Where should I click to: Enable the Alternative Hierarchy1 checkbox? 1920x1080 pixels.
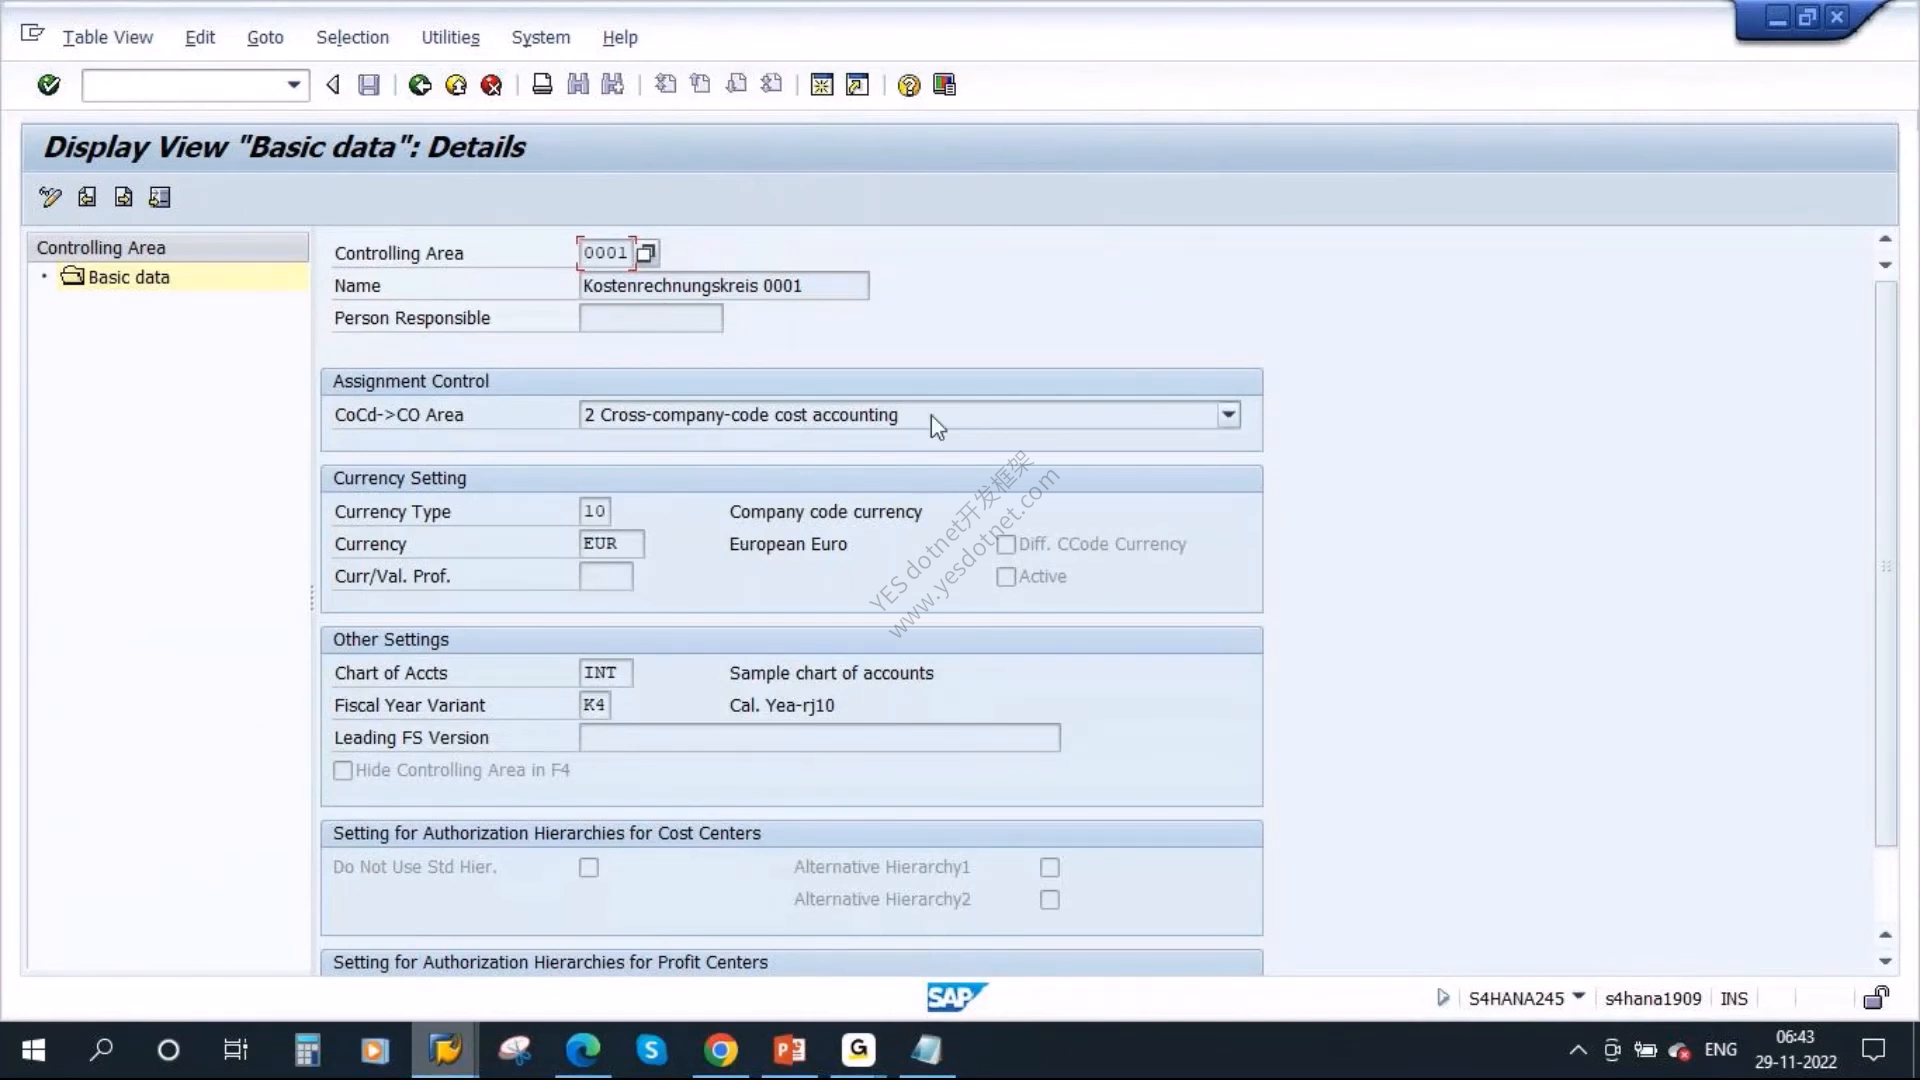click(x=1049, y=867)
